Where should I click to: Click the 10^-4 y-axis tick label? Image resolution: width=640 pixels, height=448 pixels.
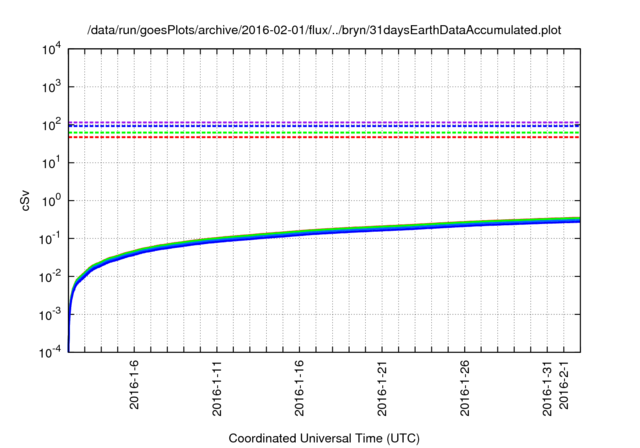coord(50,352)
